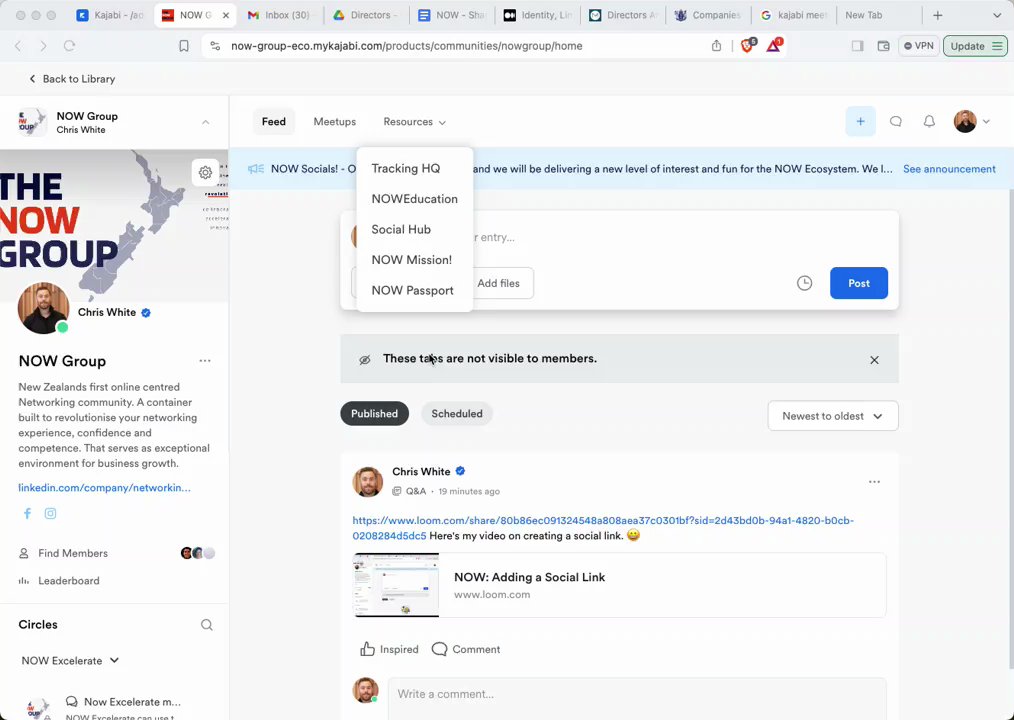Switch to the Kajabi browser tab
1014x720 pixels.
(x=111, y=16)
